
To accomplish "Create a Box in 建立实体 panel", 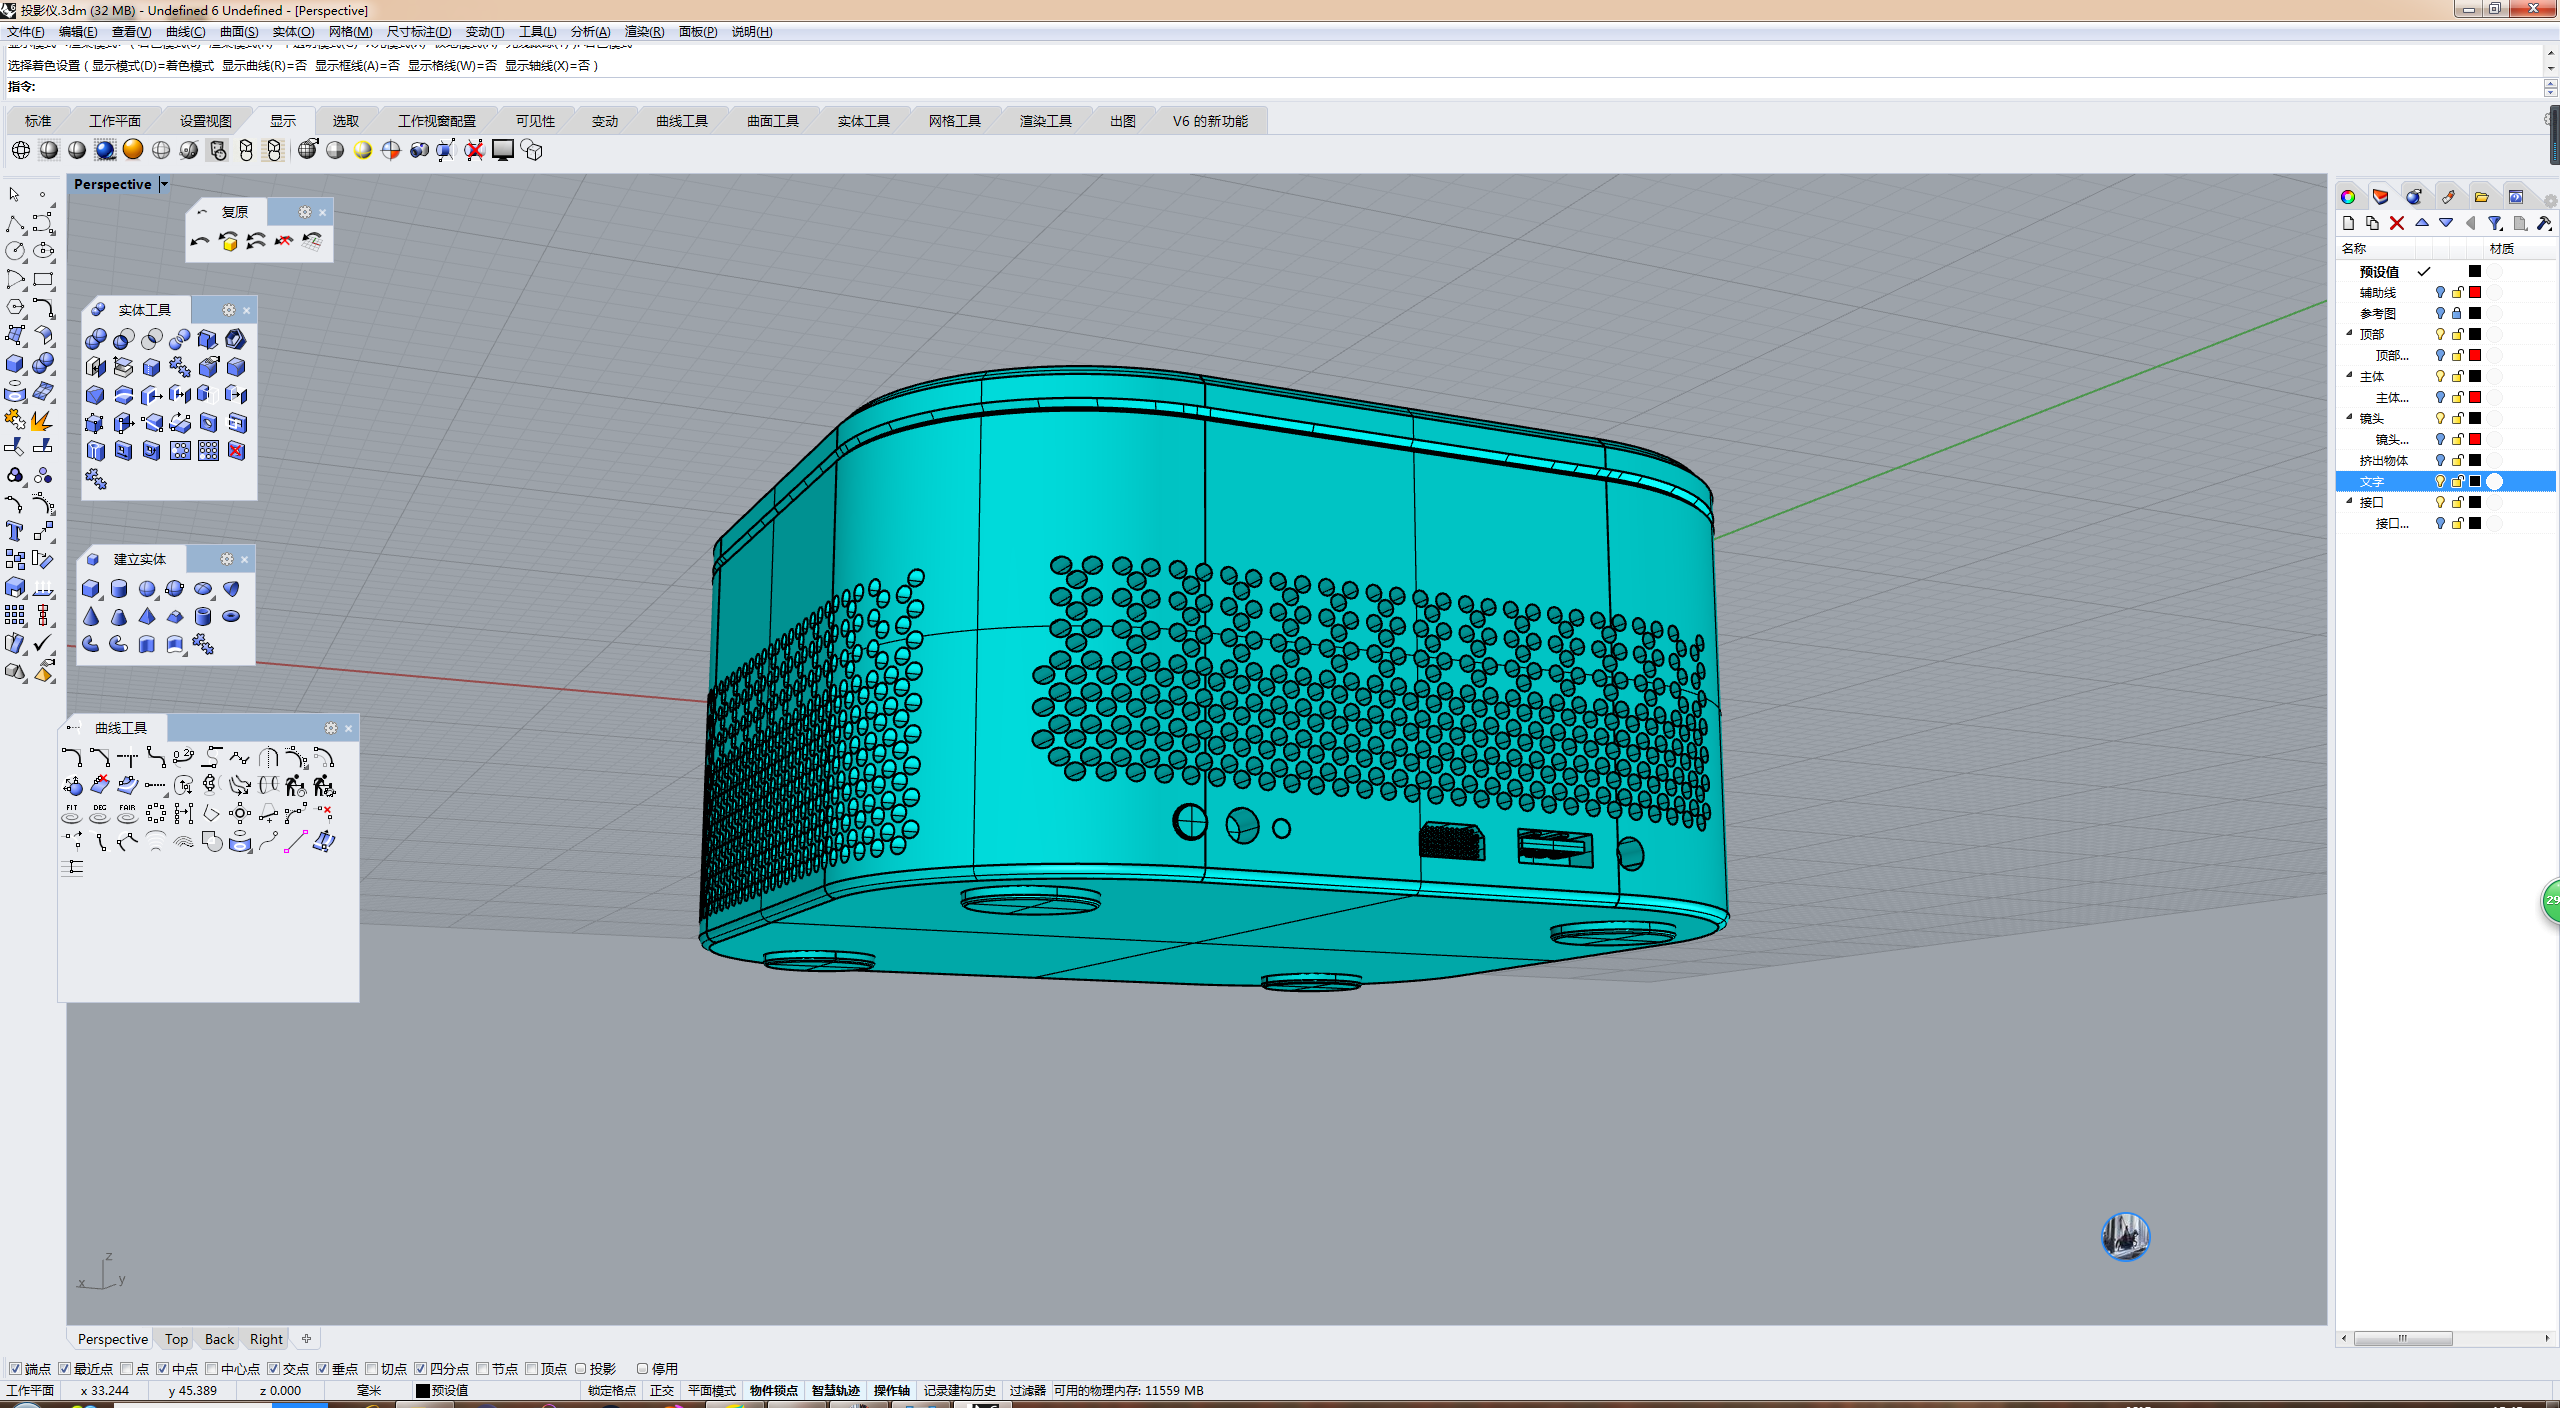I will click(x=91, y=588).
